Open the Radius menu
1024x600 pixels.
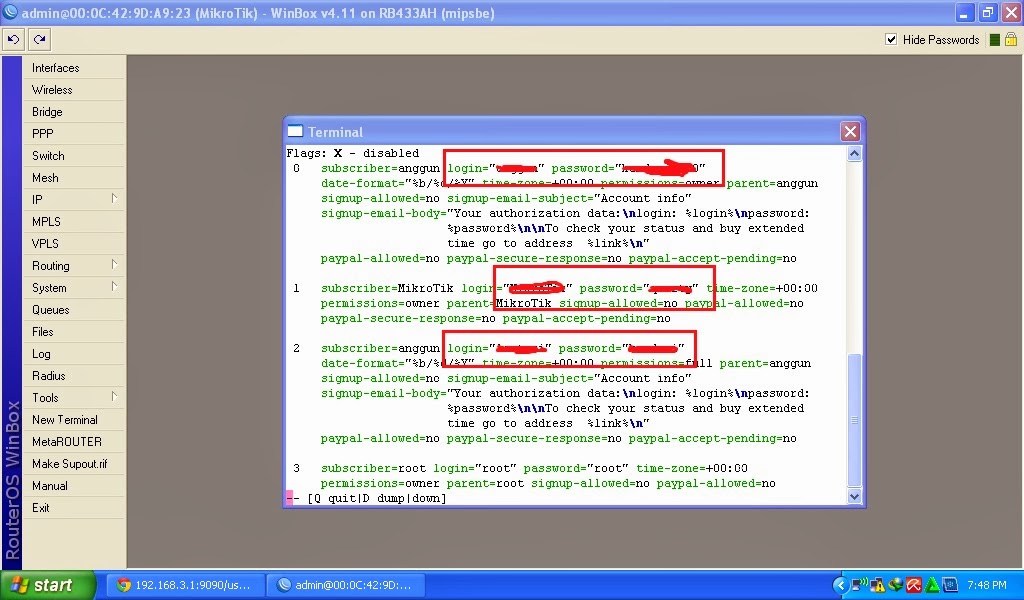[74, 376]
